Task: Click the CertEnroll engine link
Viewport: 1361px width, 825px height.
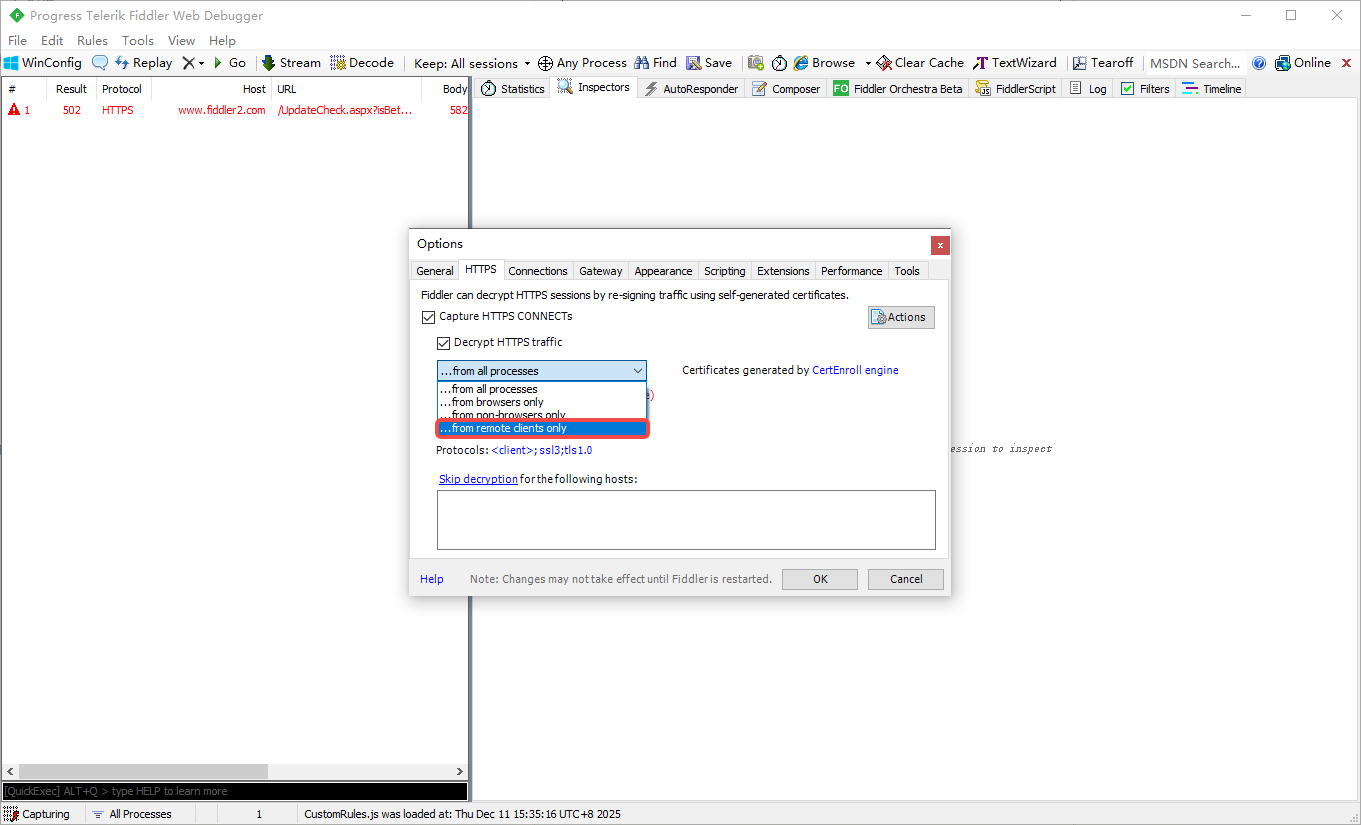Action: click(x=855, y=370)
